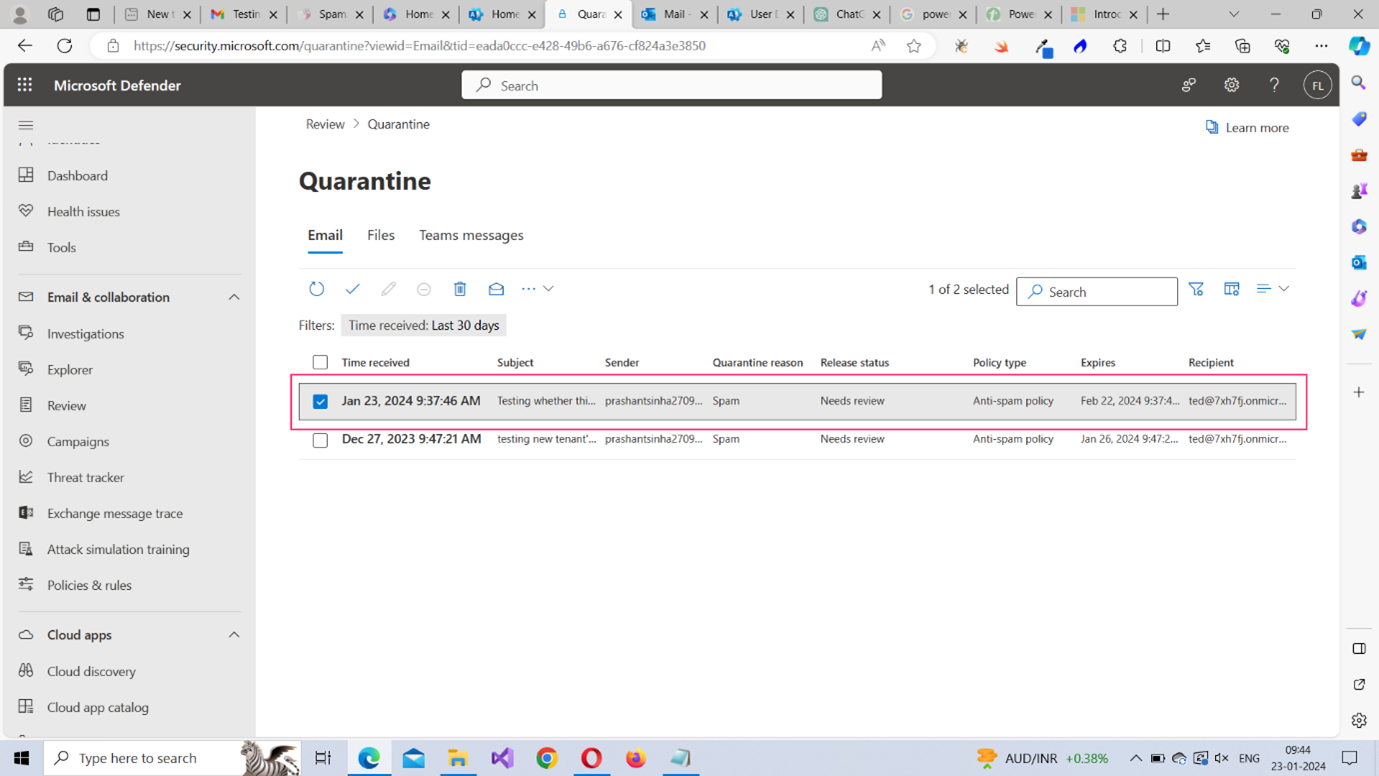Open the Learn more link
Image resolution: width=1379 pixels, height=776 pixels.
click(x=1247, y=128)
